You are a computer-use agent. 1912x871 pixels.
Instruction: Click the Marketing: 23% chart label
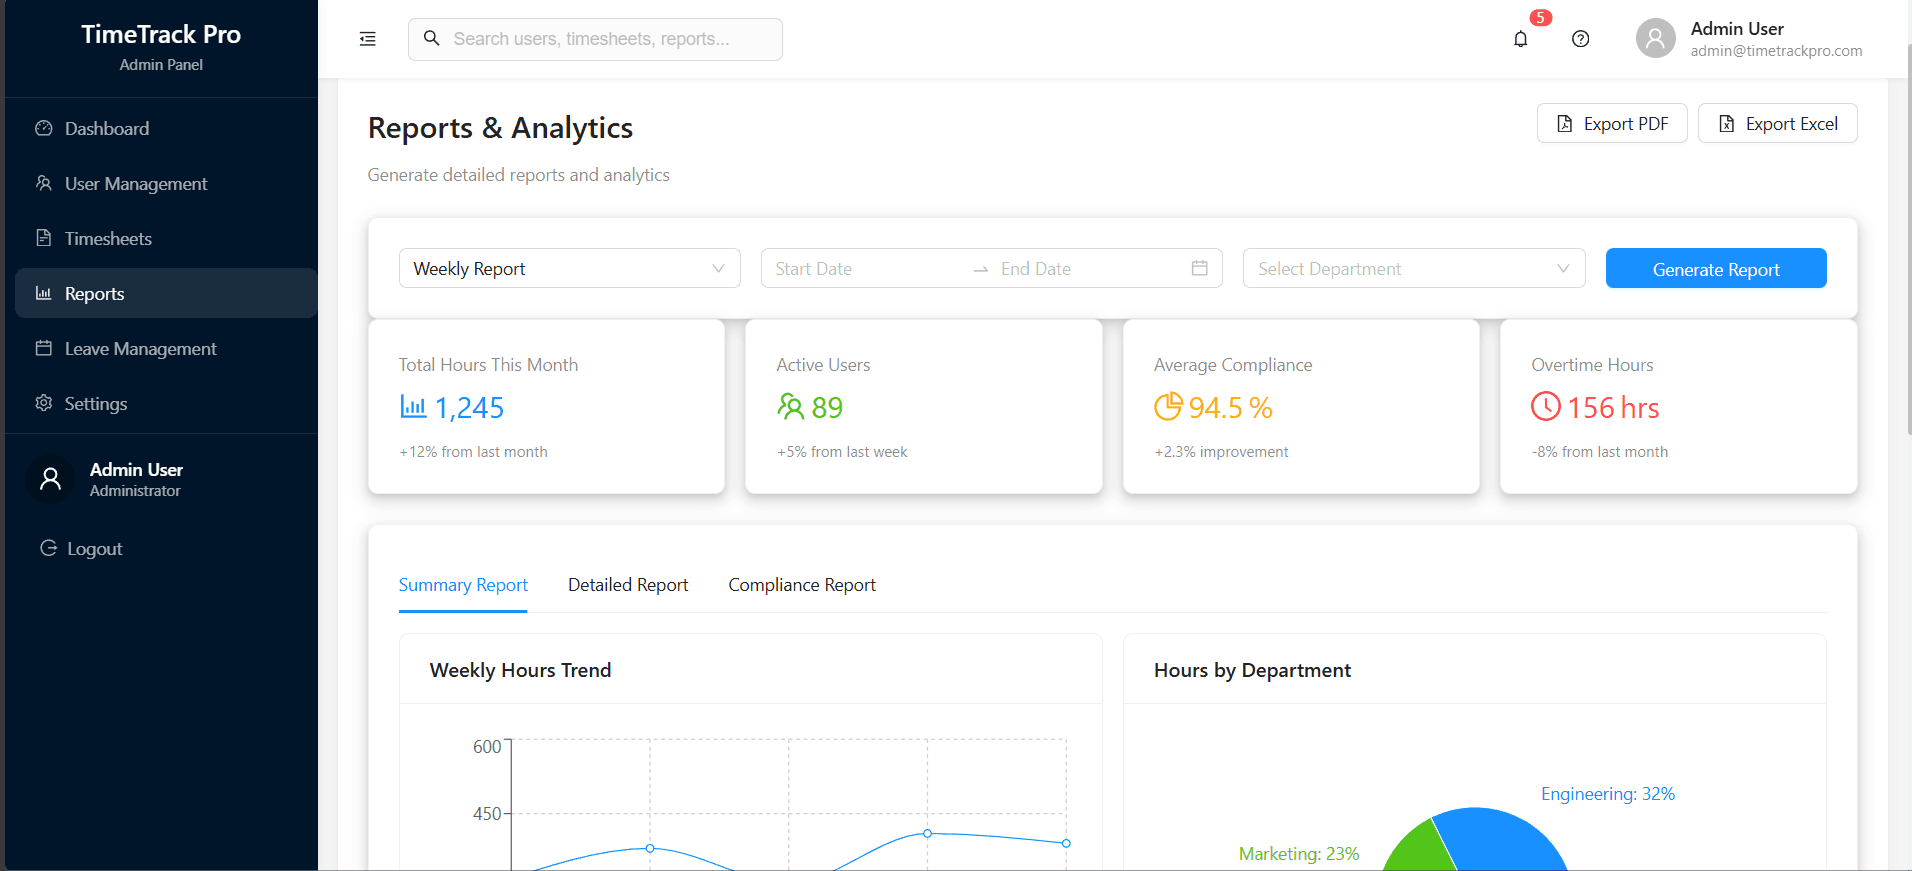(x=1299, y=854)
